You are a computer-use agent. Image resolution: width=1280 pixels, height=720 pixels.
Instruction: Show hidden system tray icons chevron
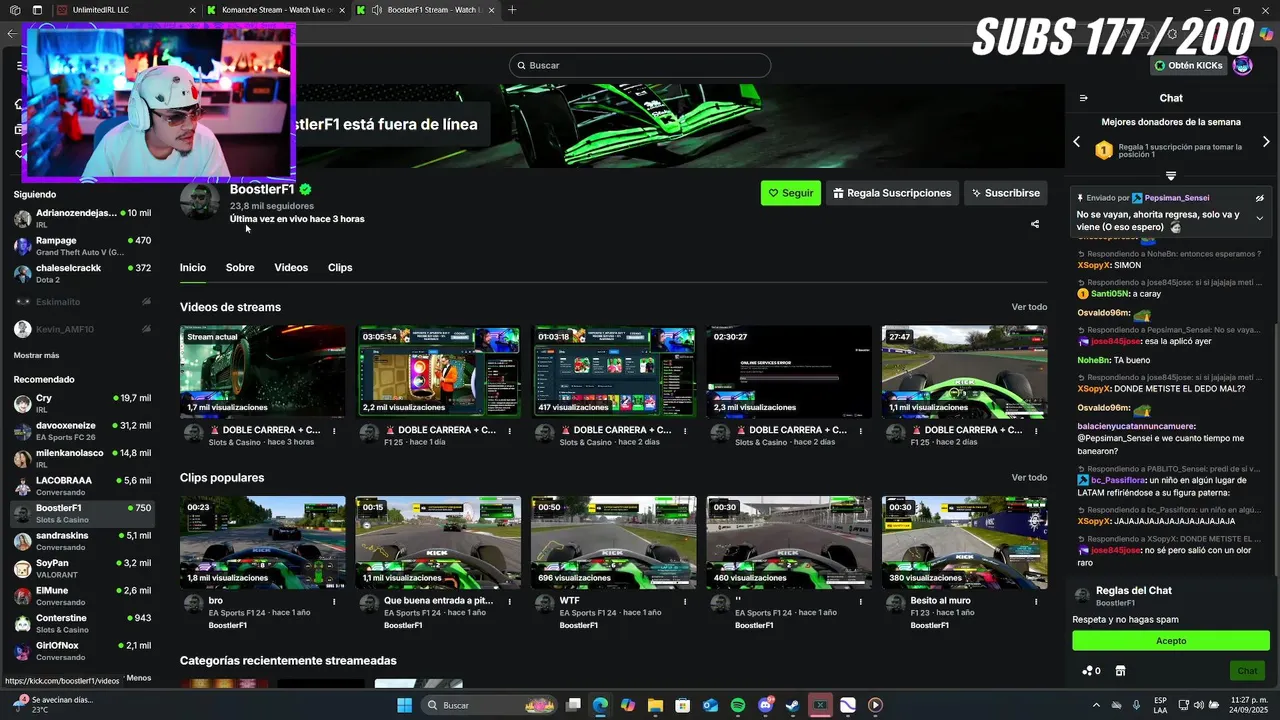[1096, 705]
